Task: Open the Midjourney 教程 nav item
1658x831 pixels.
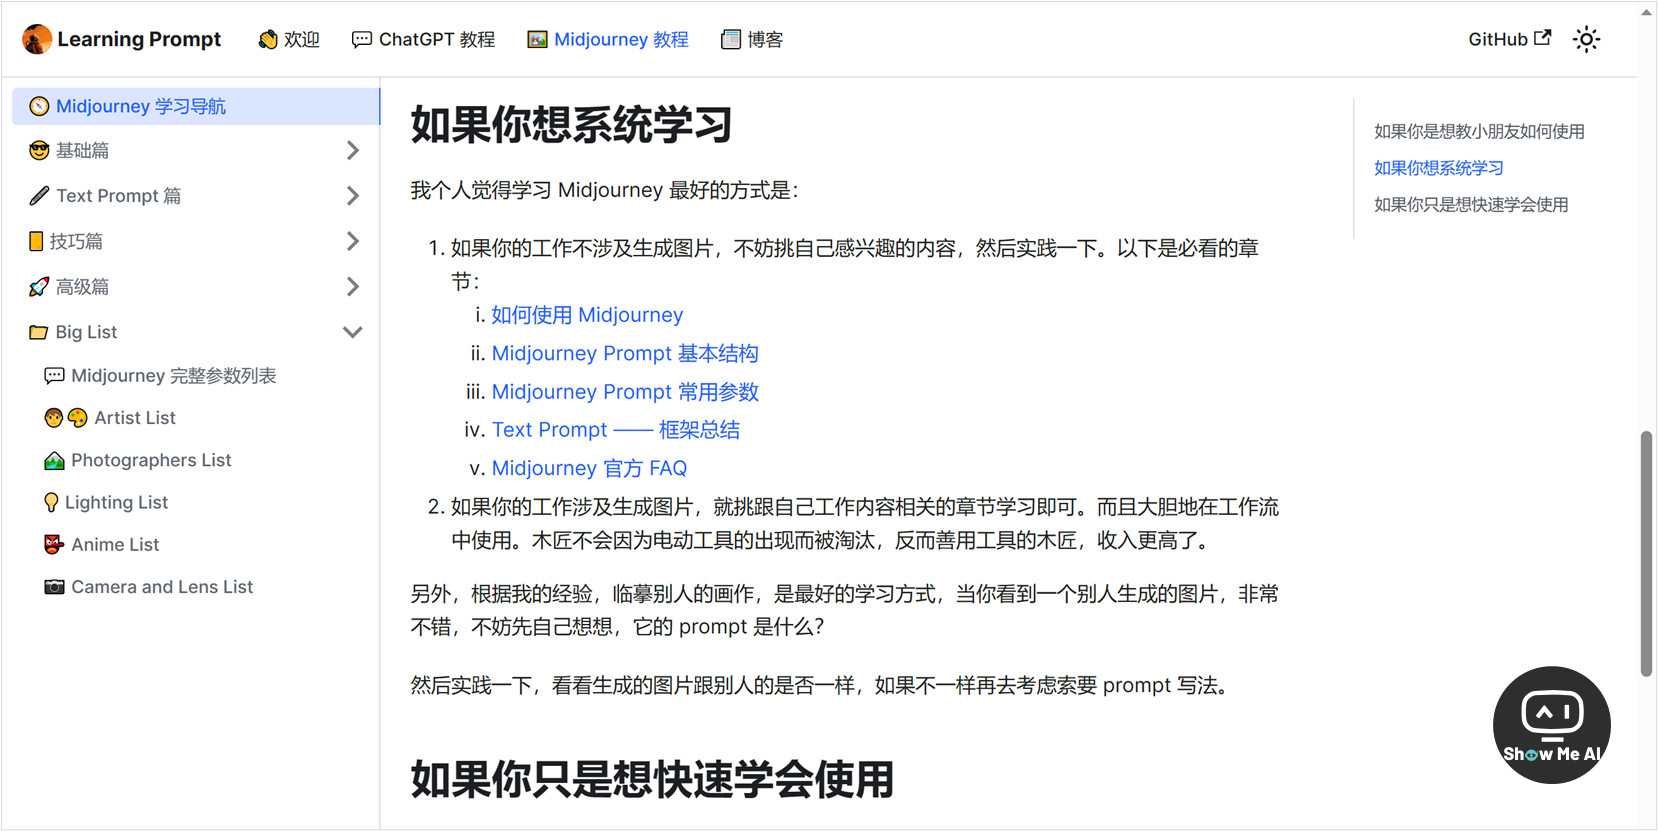Action: click(x=608, y=39)
